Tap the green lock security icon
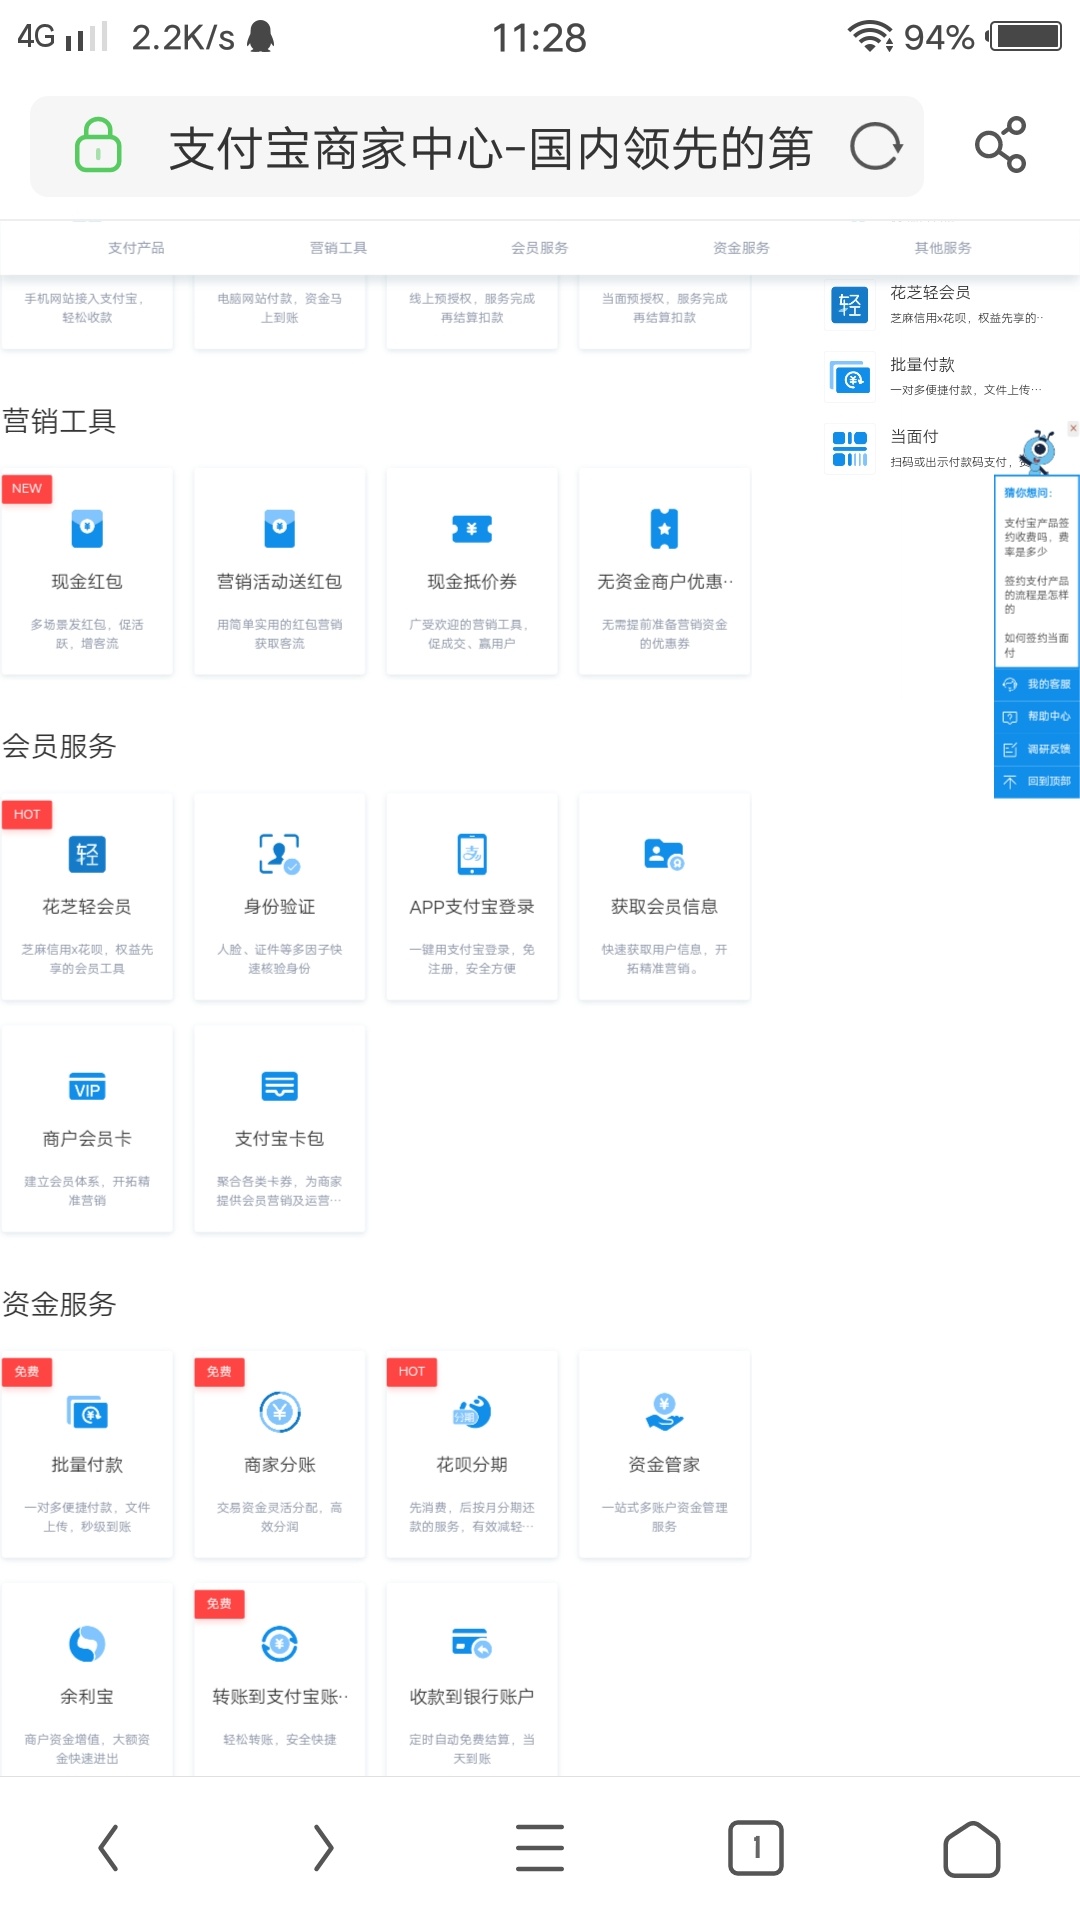The image size is (1080, 1920). pyautogui.click(x=98, y=146)
